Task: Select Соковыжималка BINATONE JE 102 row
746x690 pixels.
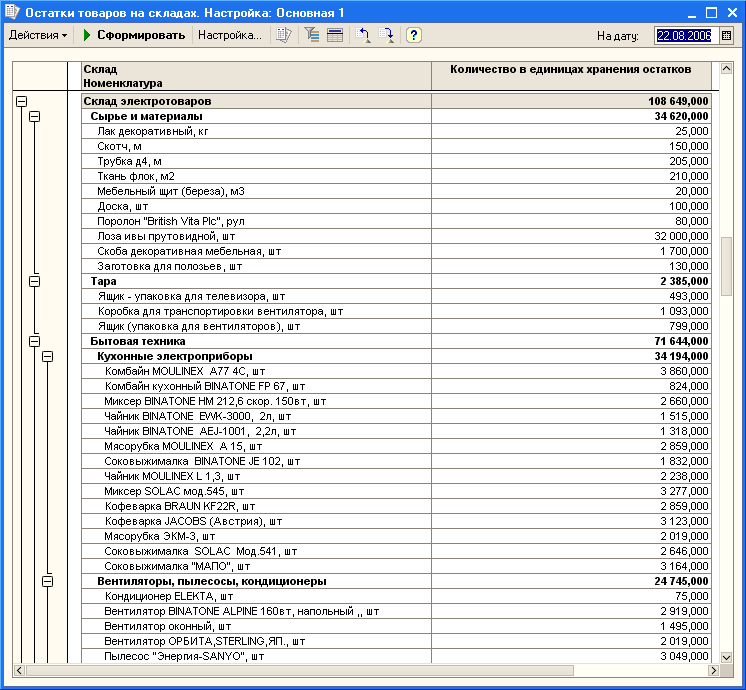Action: [397, 461]
